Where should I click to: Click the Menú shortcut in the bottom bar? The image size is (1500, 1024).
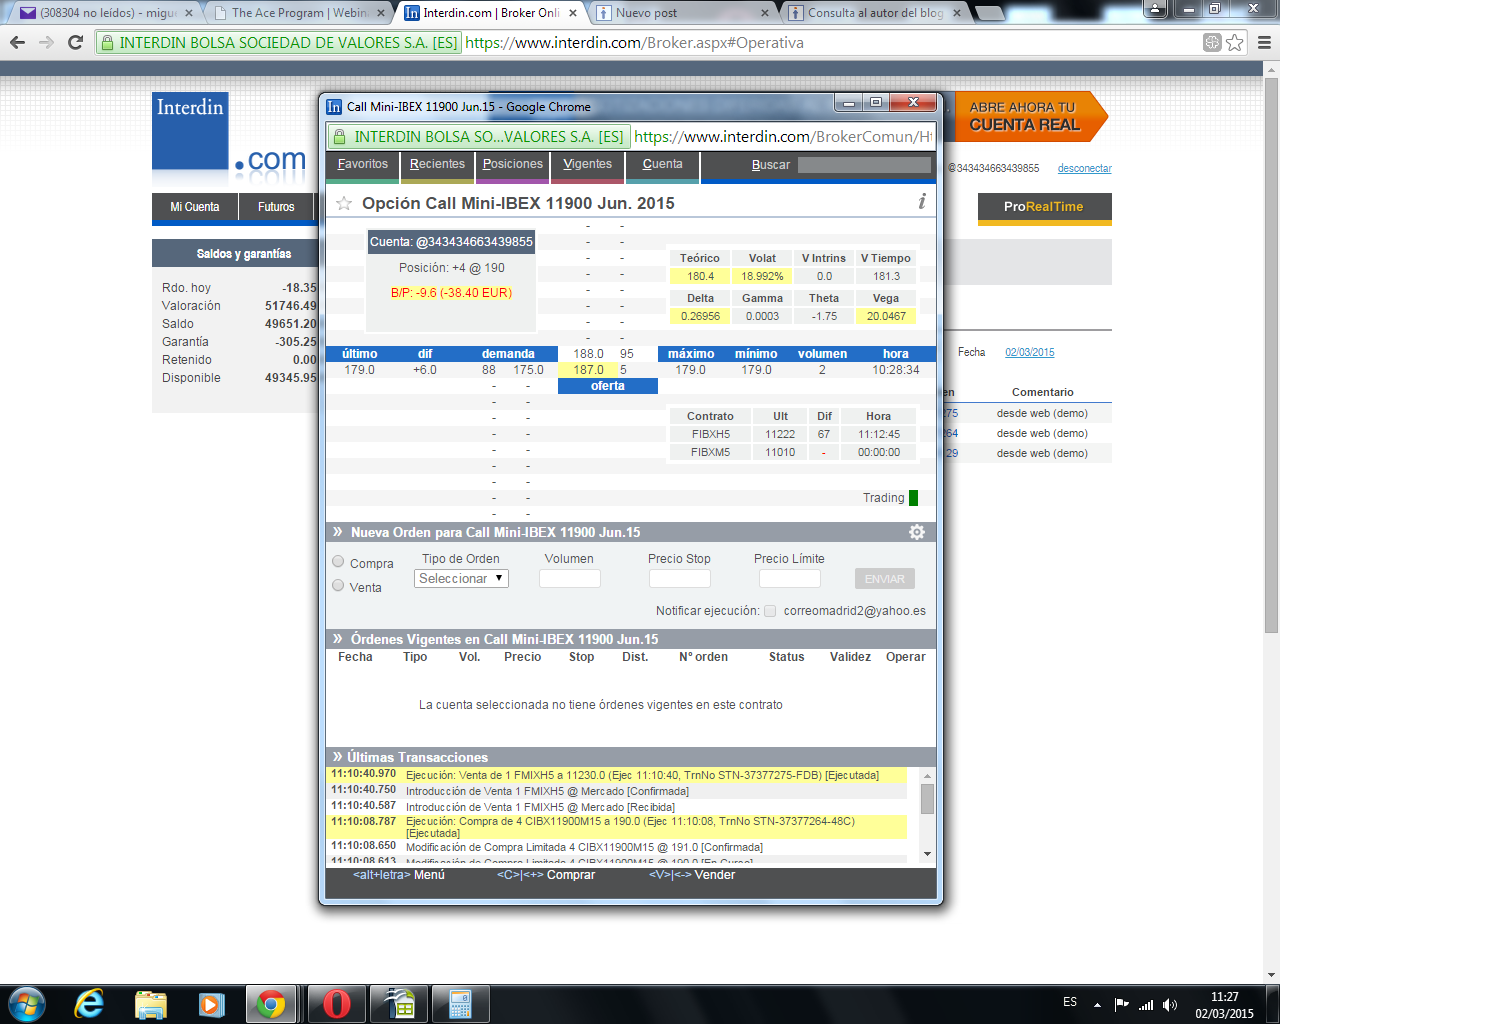[x=399, y=875]
